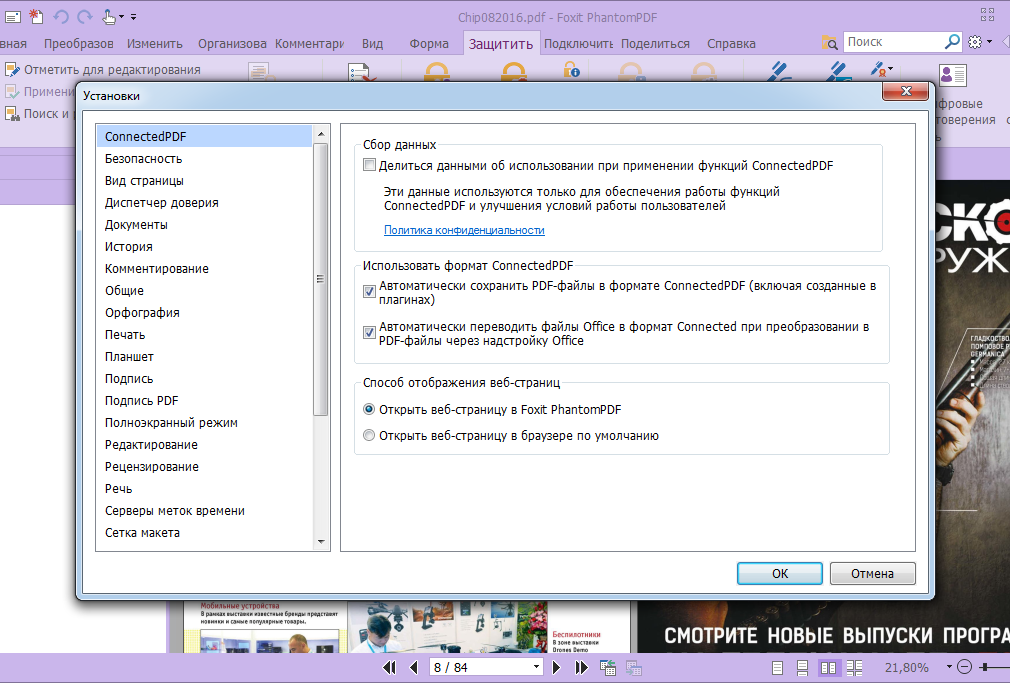Select Открыть веб-страницу в Foxit PhantomPDF radio

coord(369,409)
